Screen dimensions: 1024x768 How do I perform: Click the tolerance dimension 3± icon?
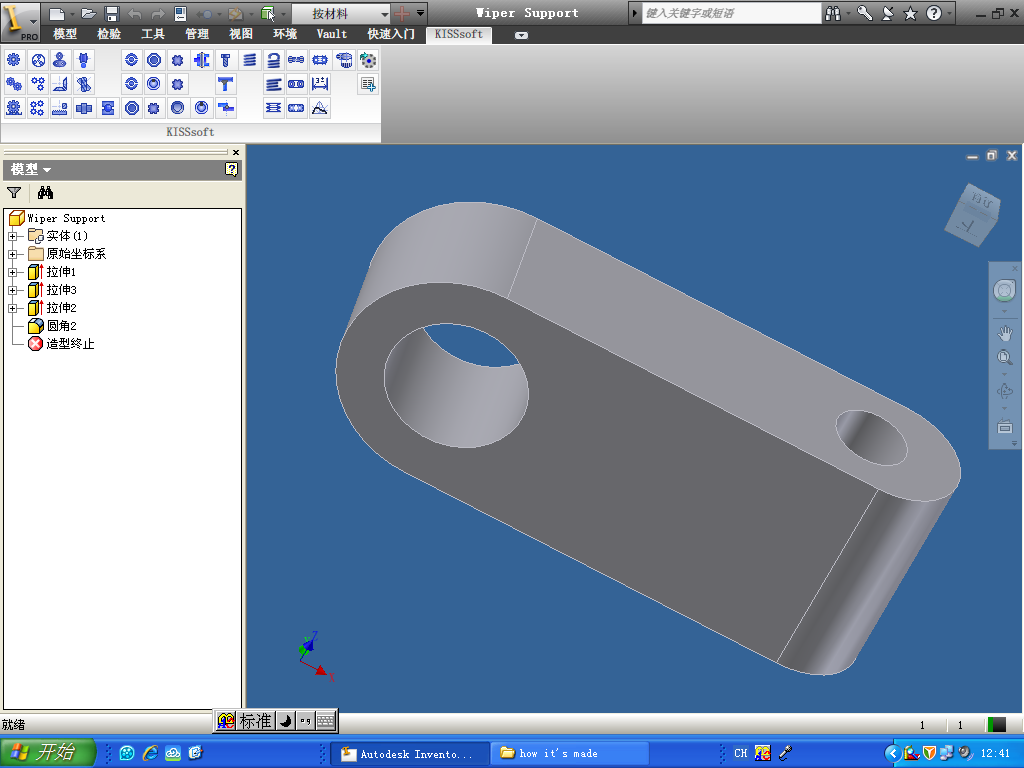click(x=320, y=84)
